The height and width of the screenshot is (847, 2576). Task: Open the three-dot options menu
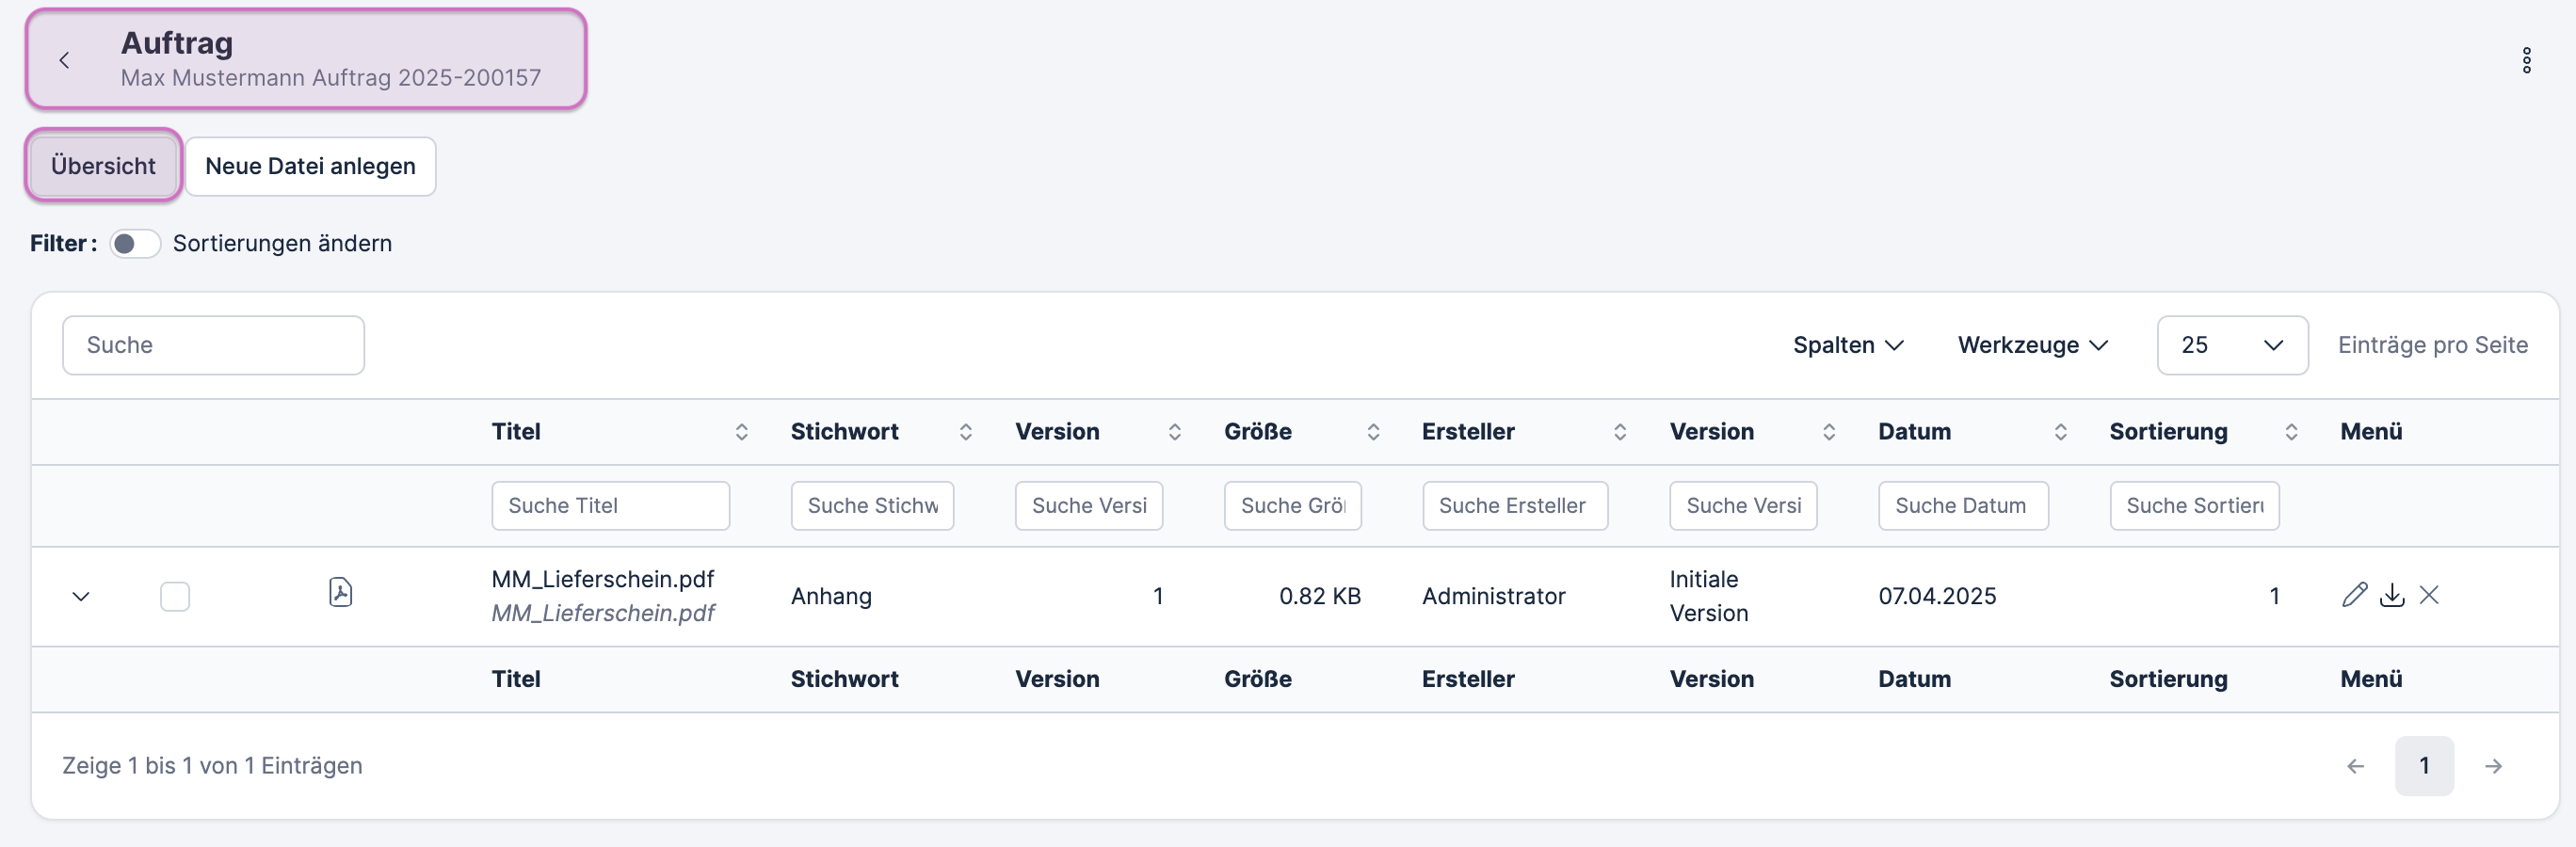coord(2526,61)
